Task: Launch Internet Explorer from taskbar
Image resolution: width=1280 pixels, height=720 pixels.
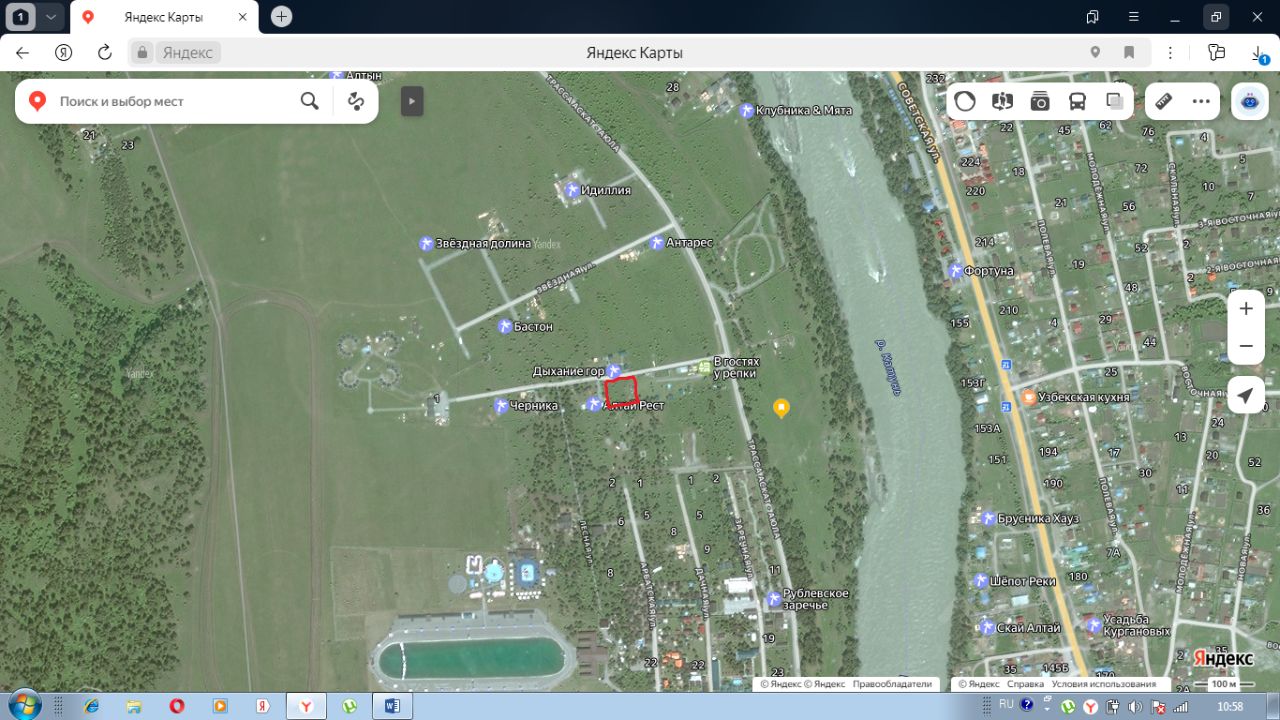Action: pyautogui.click(x=92, y=706)
